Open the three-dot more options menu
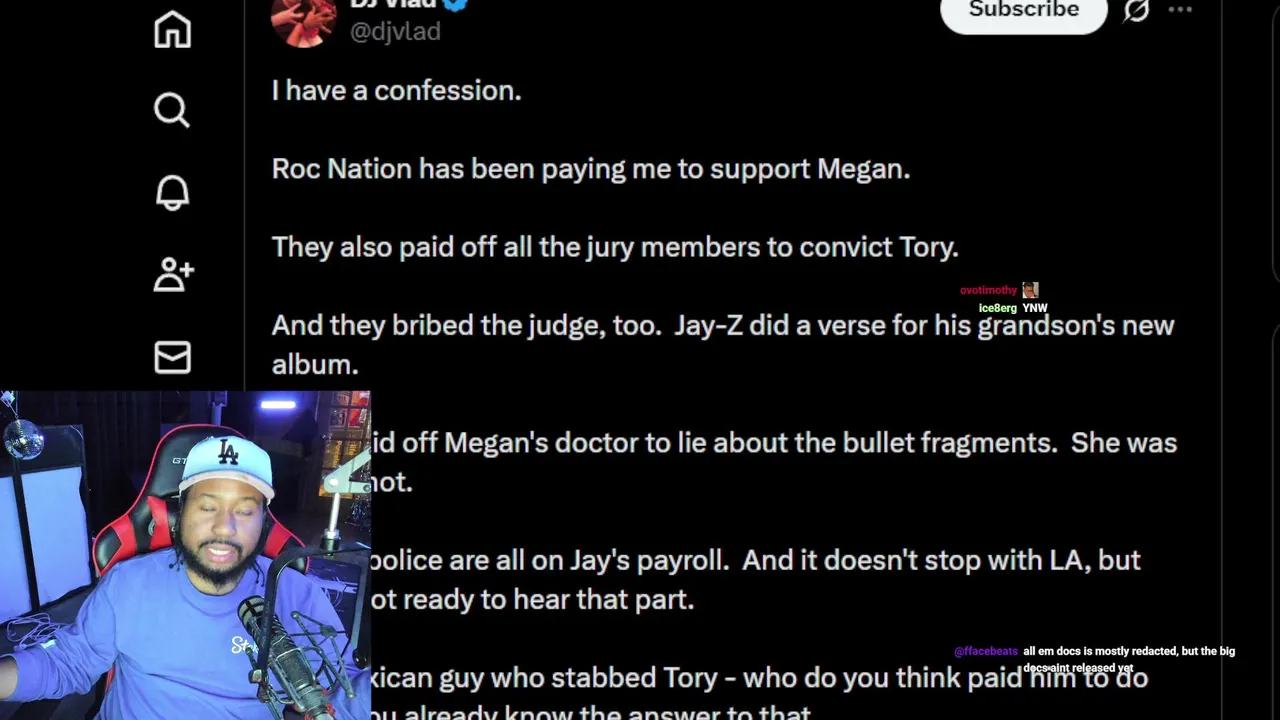The height and width of the screenshot is (720, 1280). (1180, 10)
